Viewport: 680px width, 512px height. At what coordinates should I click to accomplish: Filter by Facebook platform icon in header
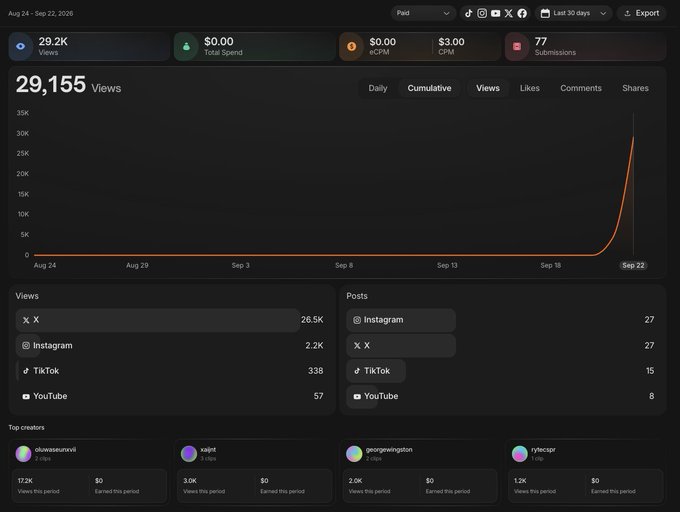(x=522, y=13)
